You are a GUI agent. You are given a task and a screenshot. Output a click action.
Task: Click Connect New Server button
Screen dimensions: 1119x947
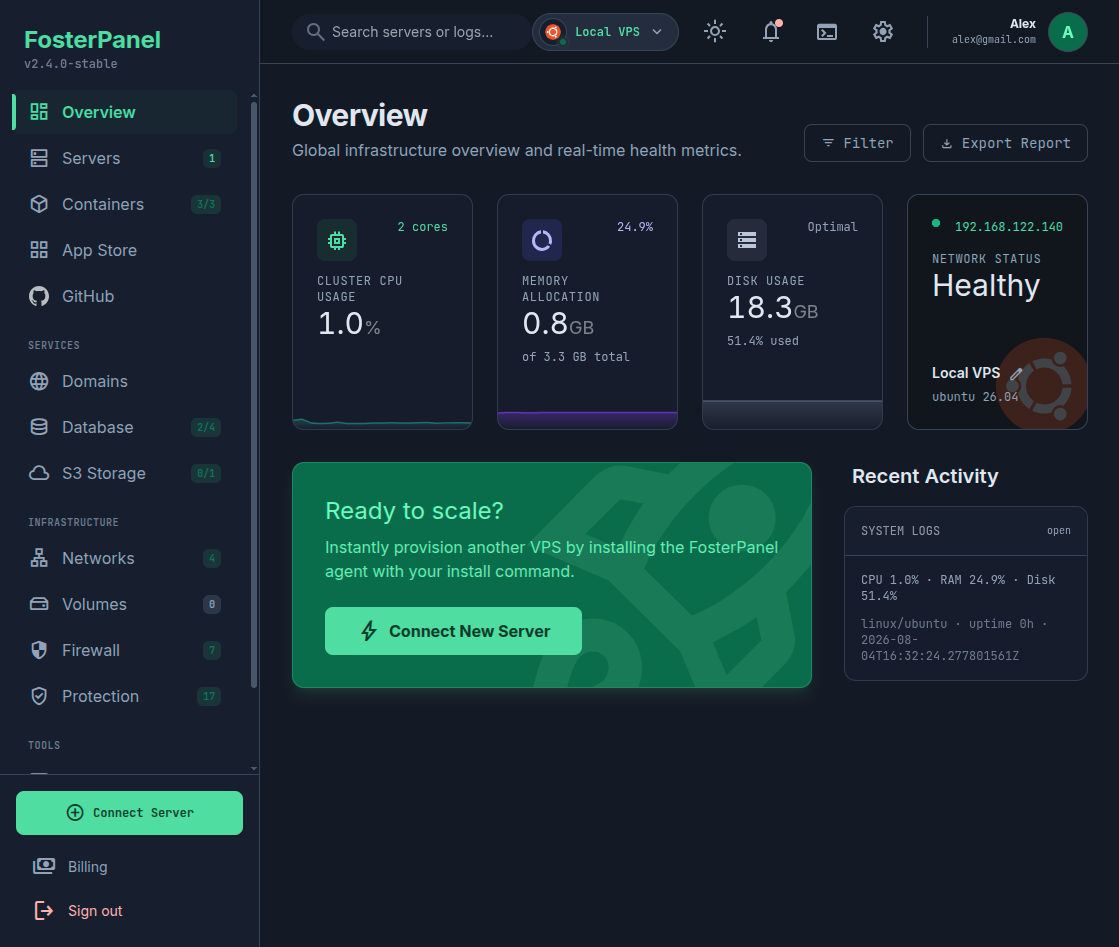453,631
